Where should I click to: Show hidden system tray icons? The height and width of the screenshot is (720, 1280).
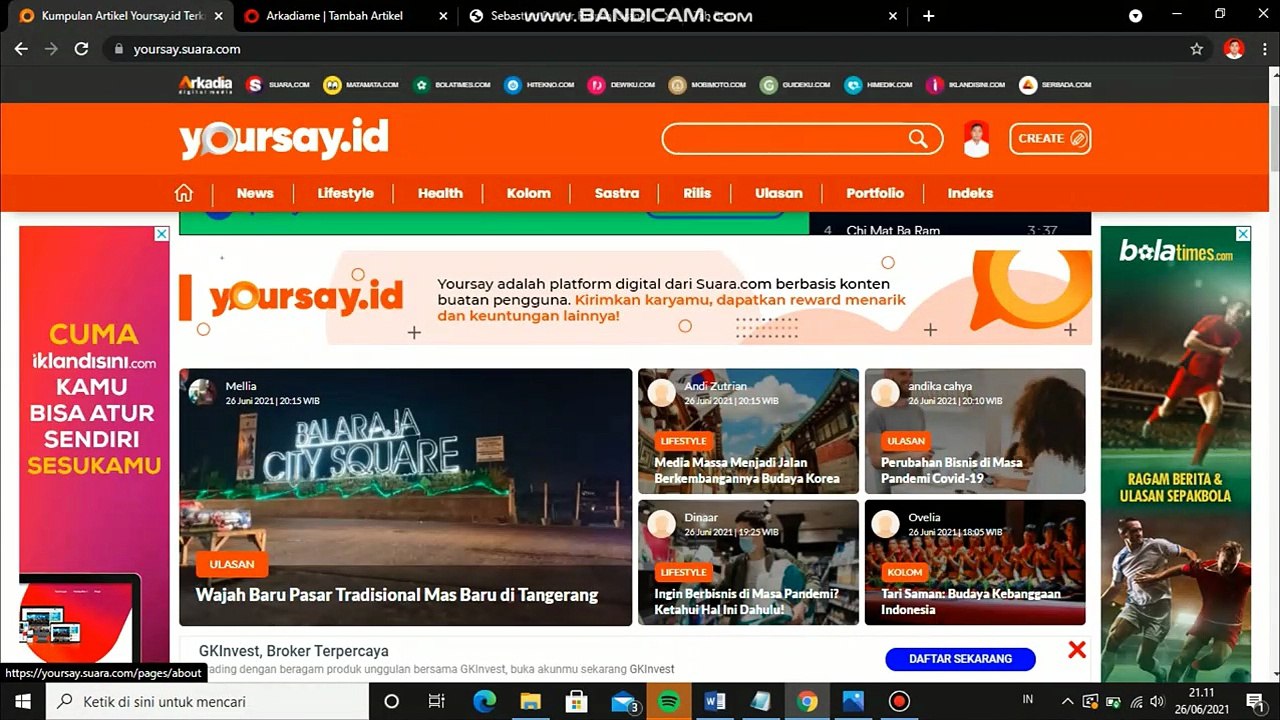[x=1067, y=701]
